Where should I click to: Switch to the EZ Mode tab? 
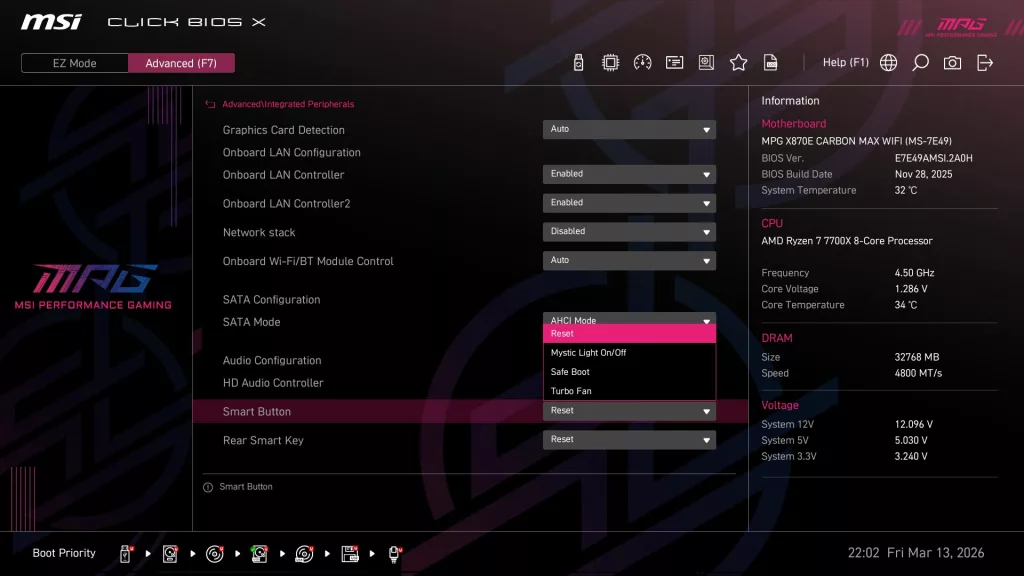click(73, 62)
